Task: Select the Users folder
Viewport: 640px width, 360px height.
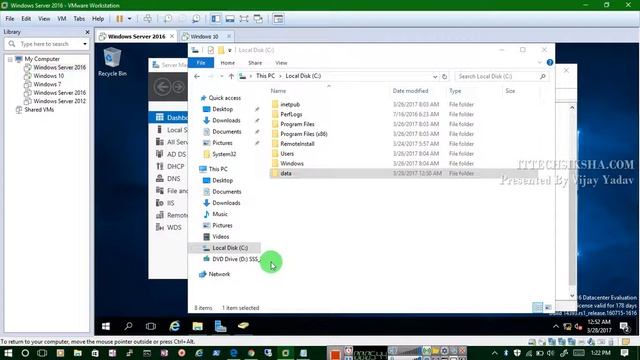Action: 287,153
